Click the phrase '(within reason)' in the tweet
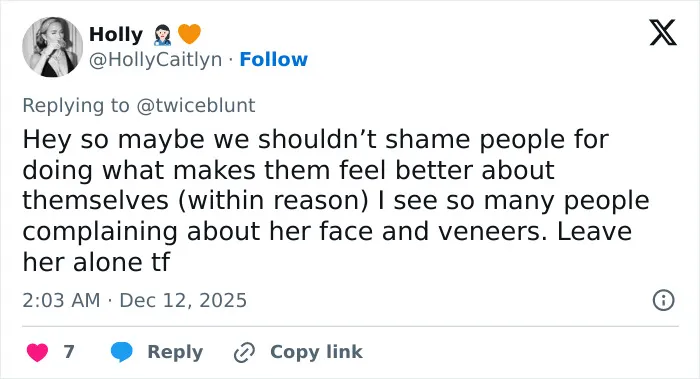 [273, 200]
